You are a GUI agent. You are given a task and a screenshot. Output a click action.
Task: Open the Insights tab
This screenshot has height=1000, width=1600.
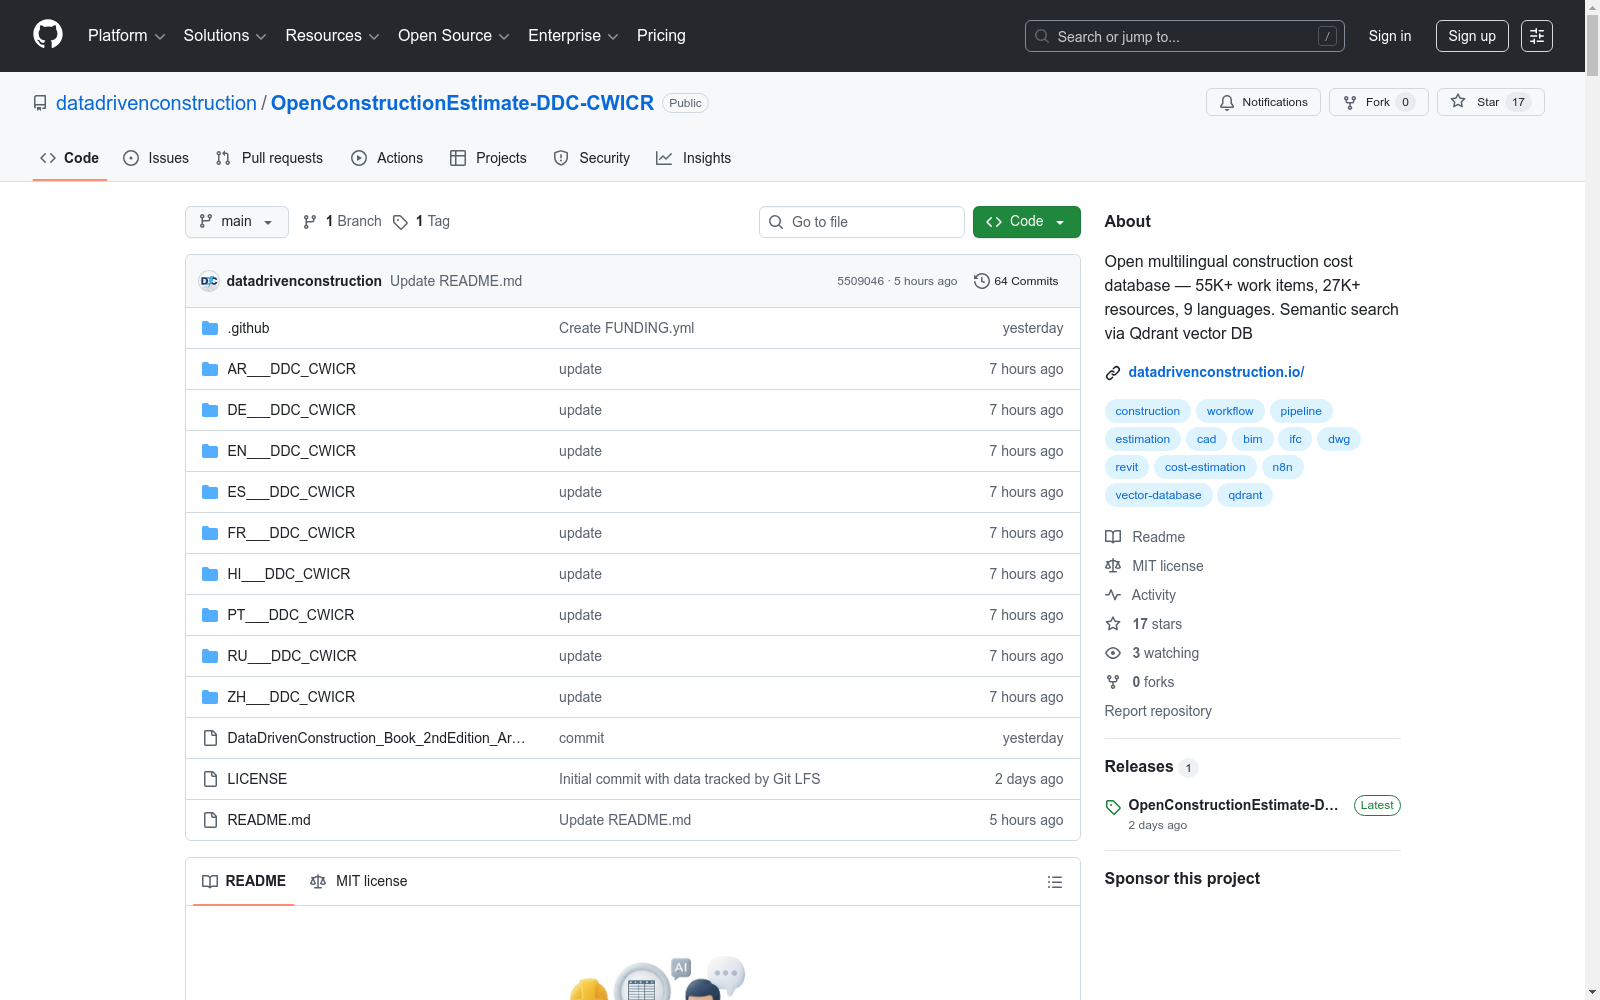click(x=693, y=158)
